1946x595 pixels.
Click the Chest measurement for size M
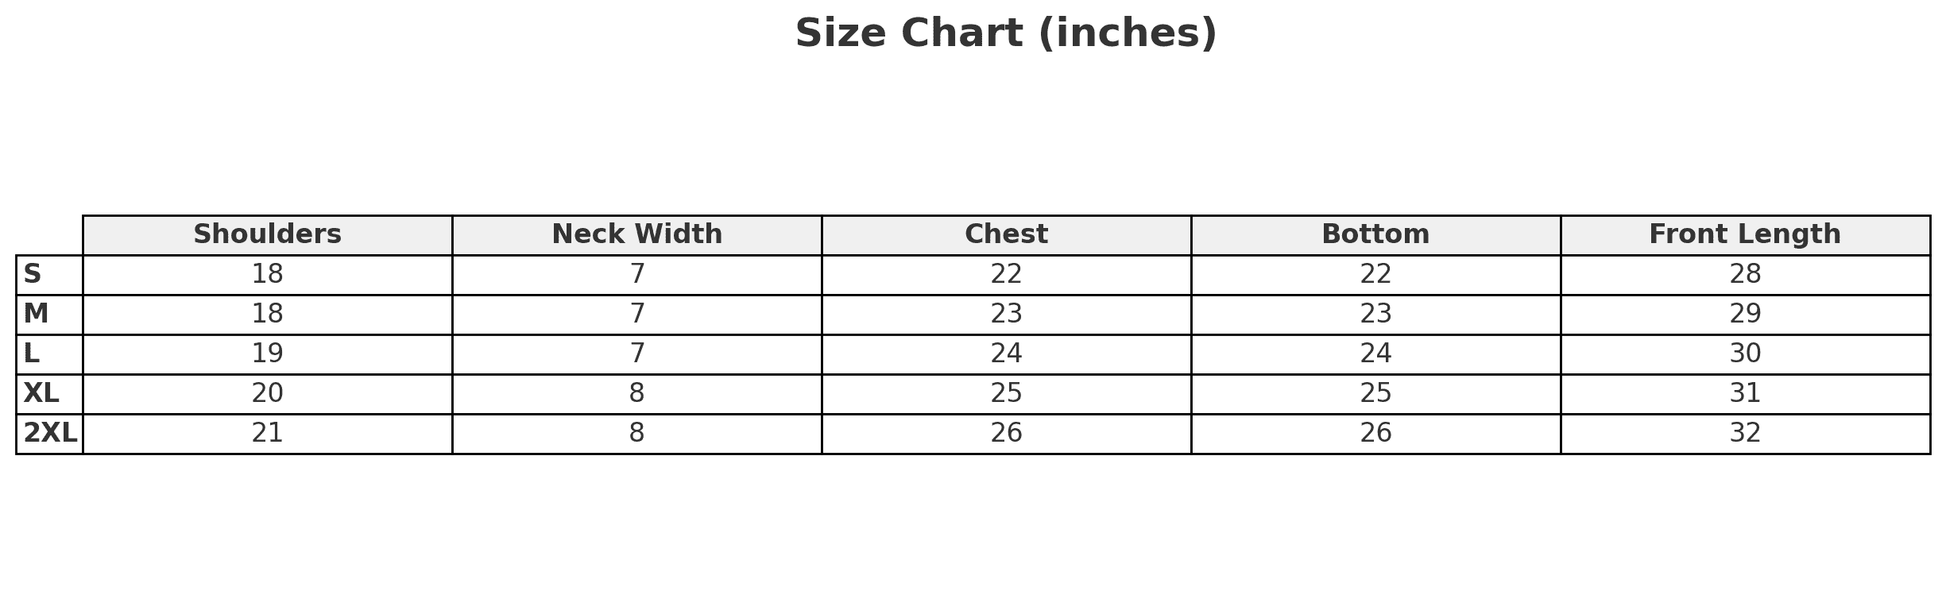(x=1006, y=314)
